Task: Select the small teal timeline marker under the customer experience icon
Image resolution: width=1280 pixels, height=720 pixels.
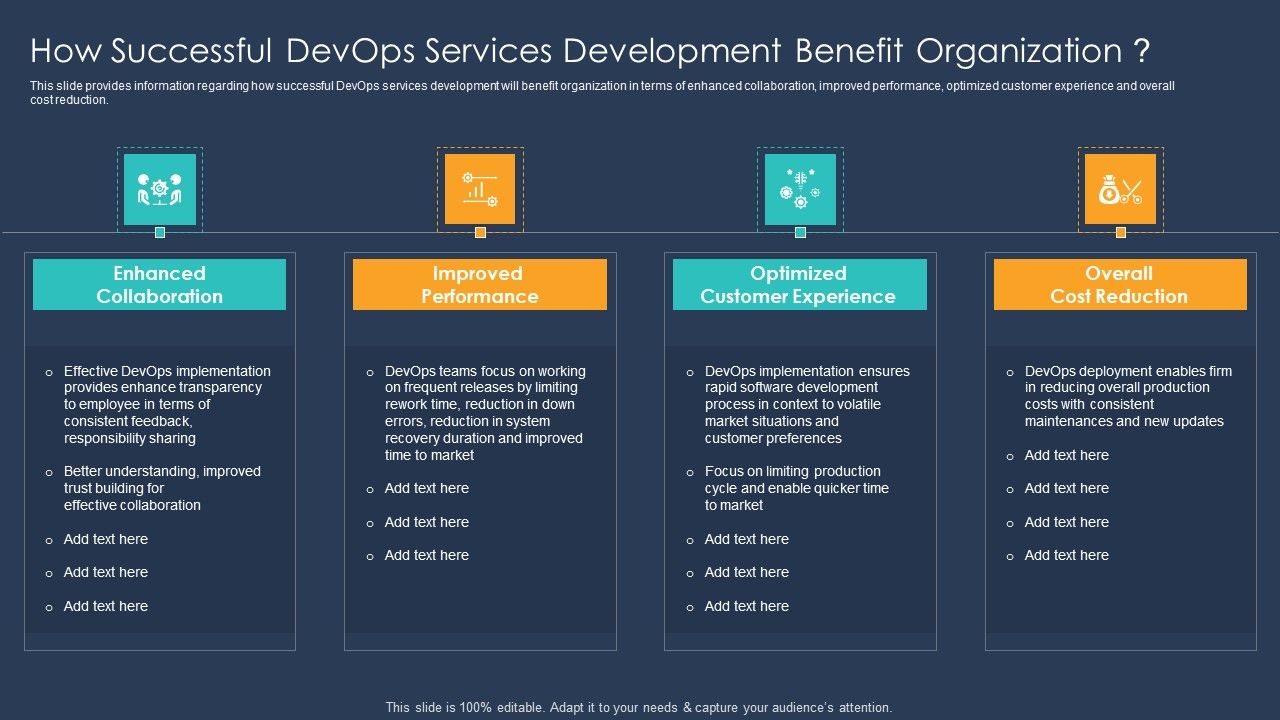Action: [x=800, y=232]
